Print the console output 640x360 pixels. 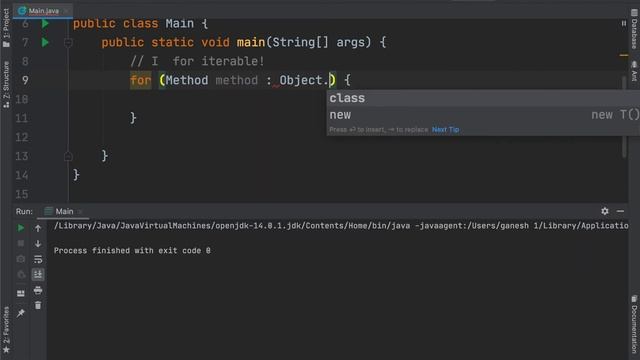(x=38, y=290)
